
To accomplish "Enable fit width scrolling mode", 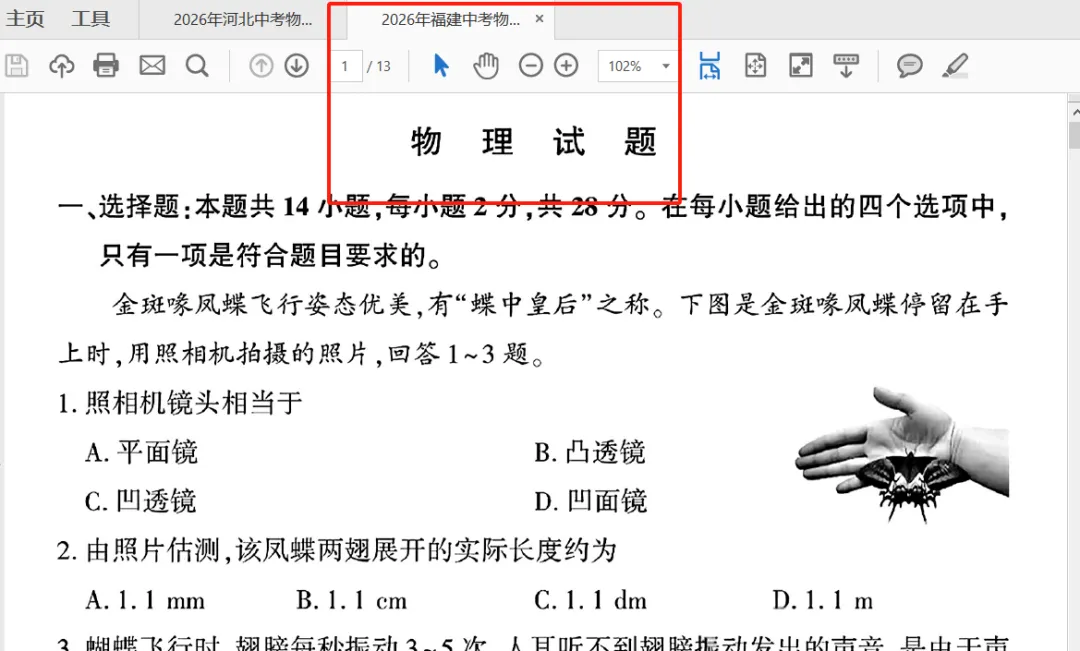I will click(x=709, y=65).
